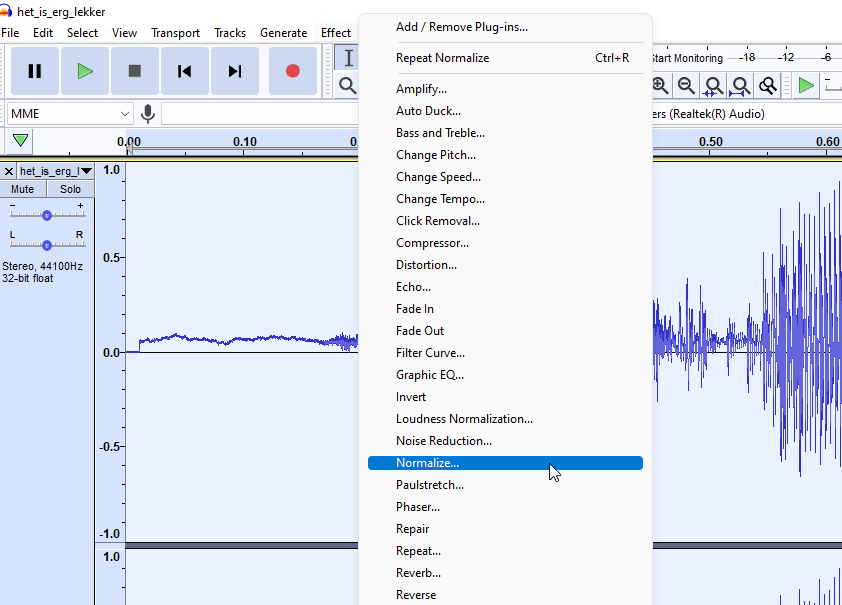
Task: Open the track name dropdown menu
Action: click(x=56, y=171)
